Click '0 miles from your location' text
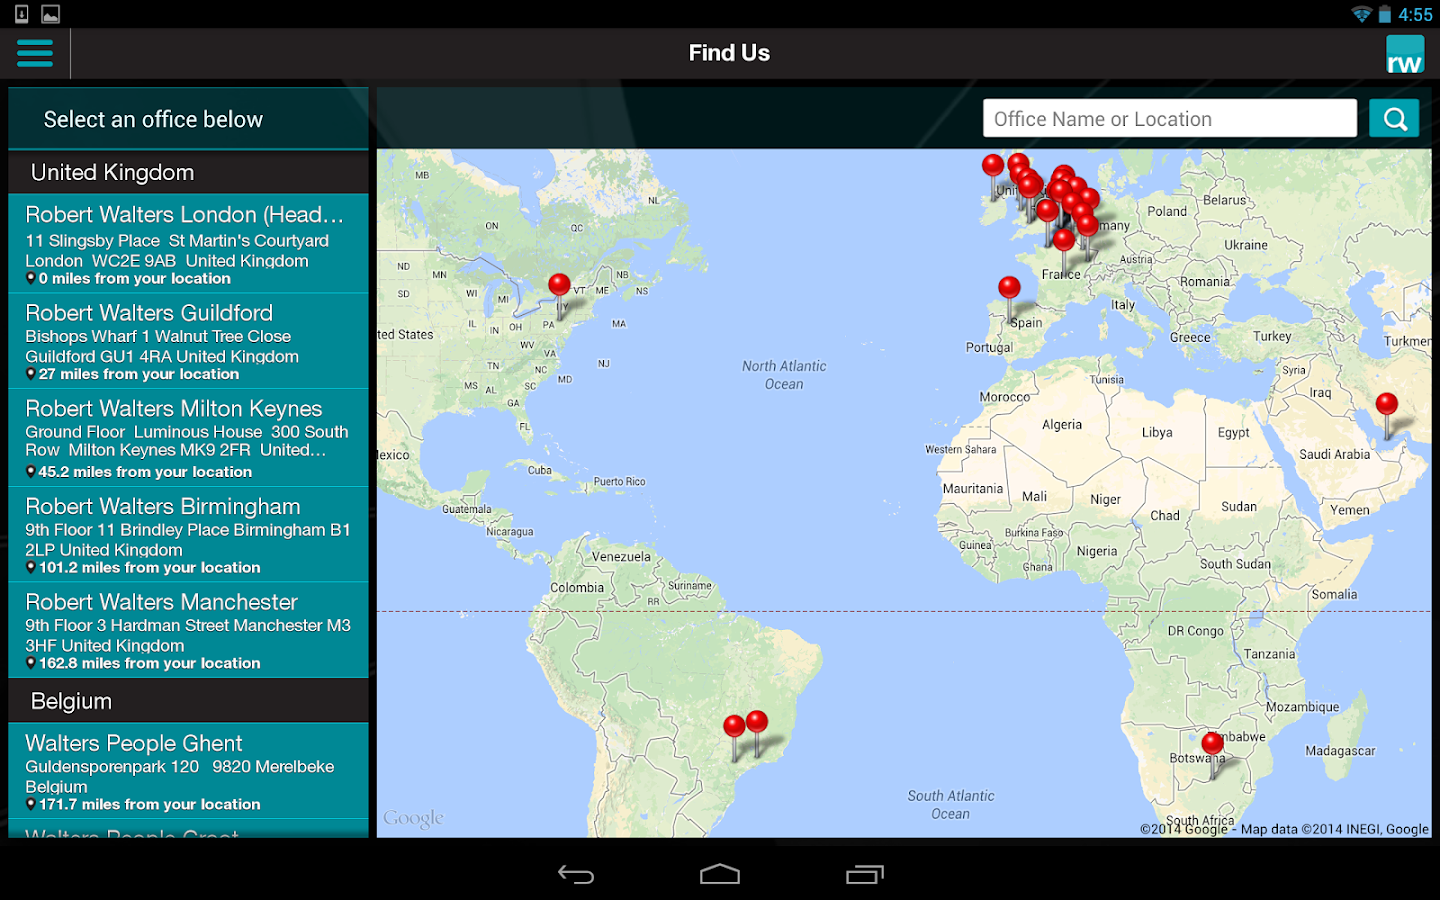Screen dimensions: 1440x900 coord(135,279)
